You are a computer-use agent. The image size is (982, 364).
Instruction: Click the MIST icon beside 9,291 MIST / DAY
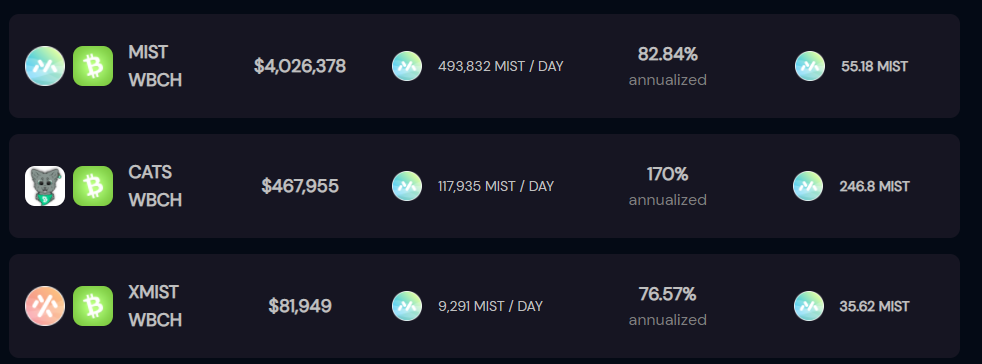point(407,306)
